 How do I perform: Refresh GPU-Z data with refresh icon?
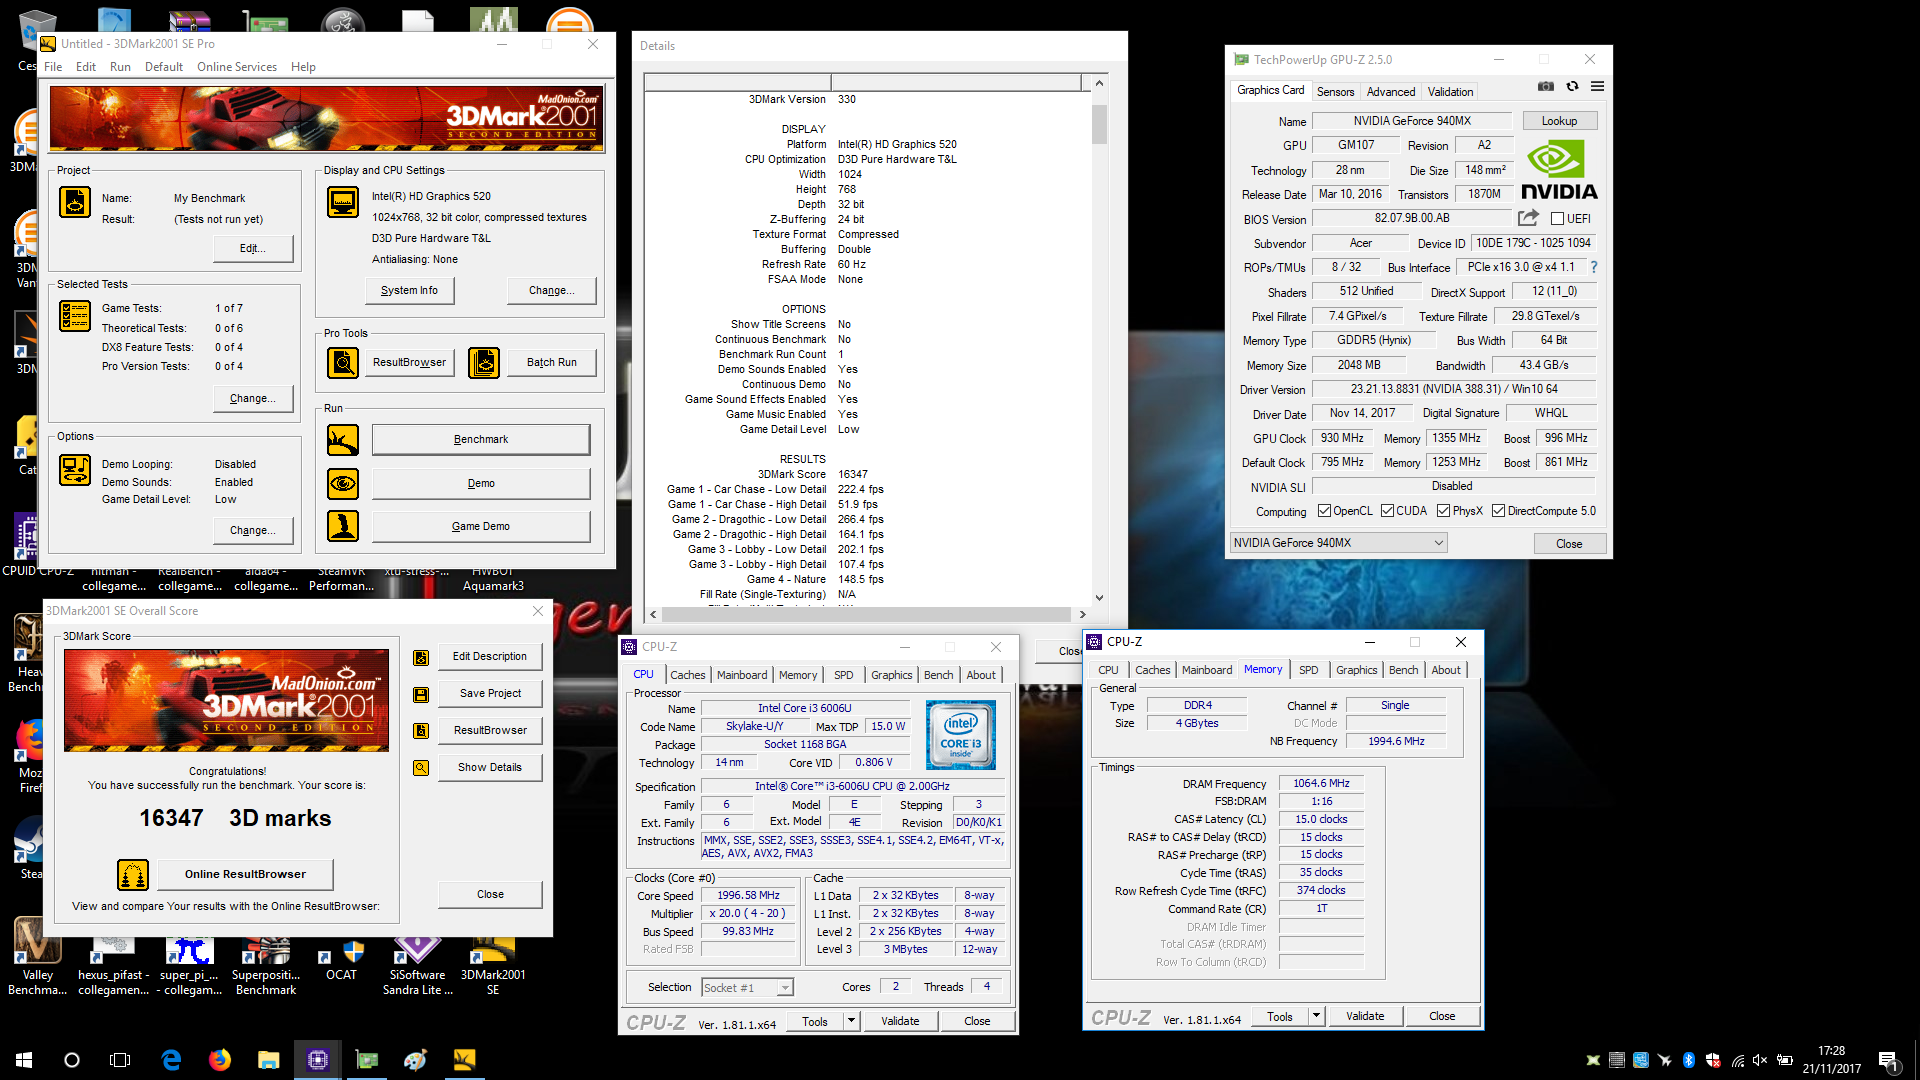coord(1572,87)
